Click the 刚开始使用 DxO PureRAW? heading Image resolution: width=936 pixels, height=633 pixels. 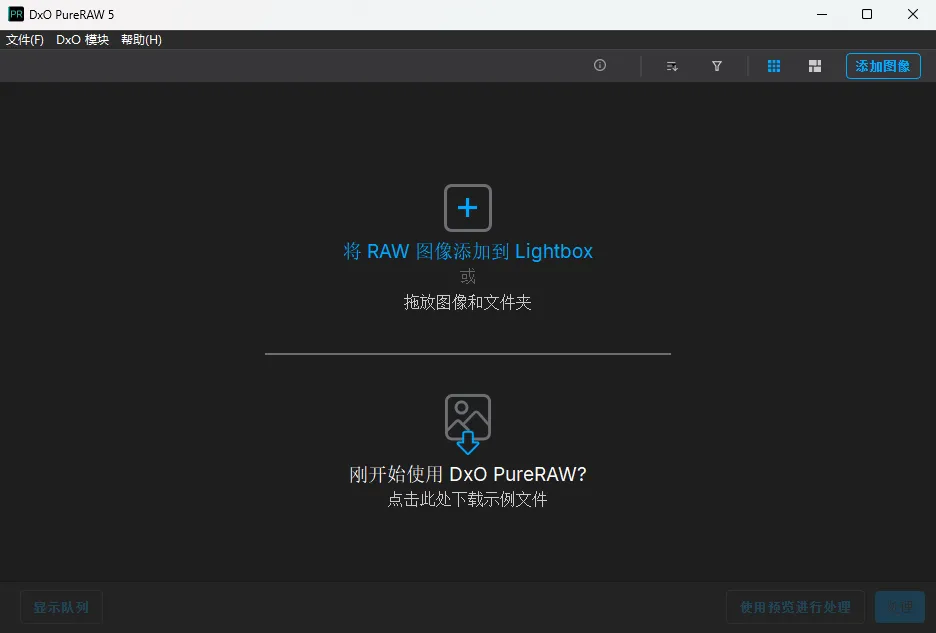[x=468, y=474]
